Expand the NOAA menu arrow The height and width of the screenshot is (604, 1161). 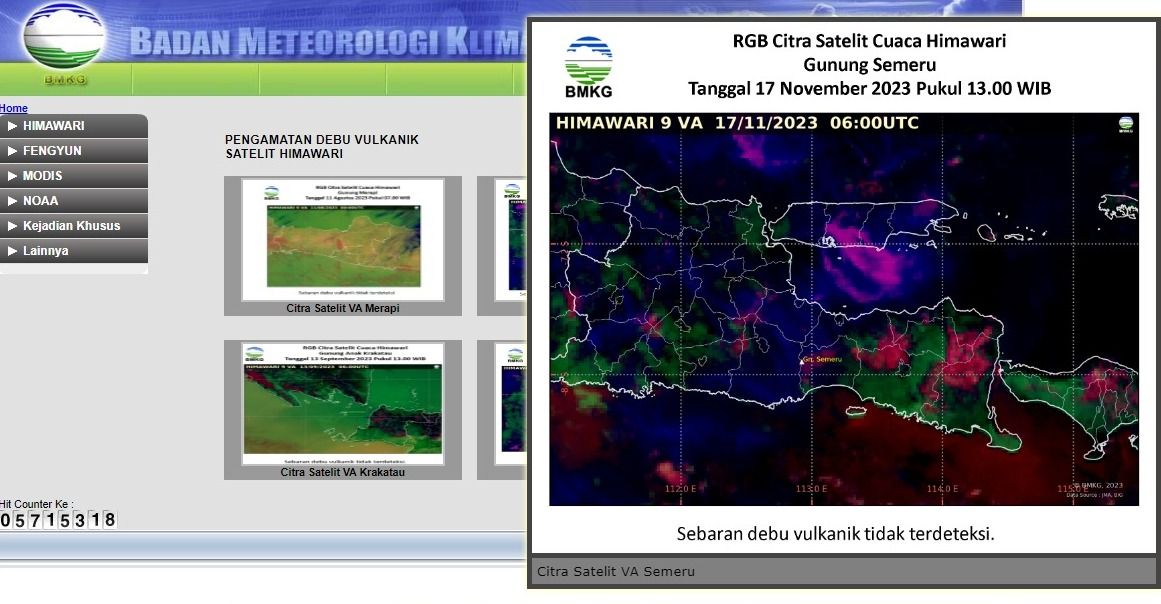pos(12,201)
